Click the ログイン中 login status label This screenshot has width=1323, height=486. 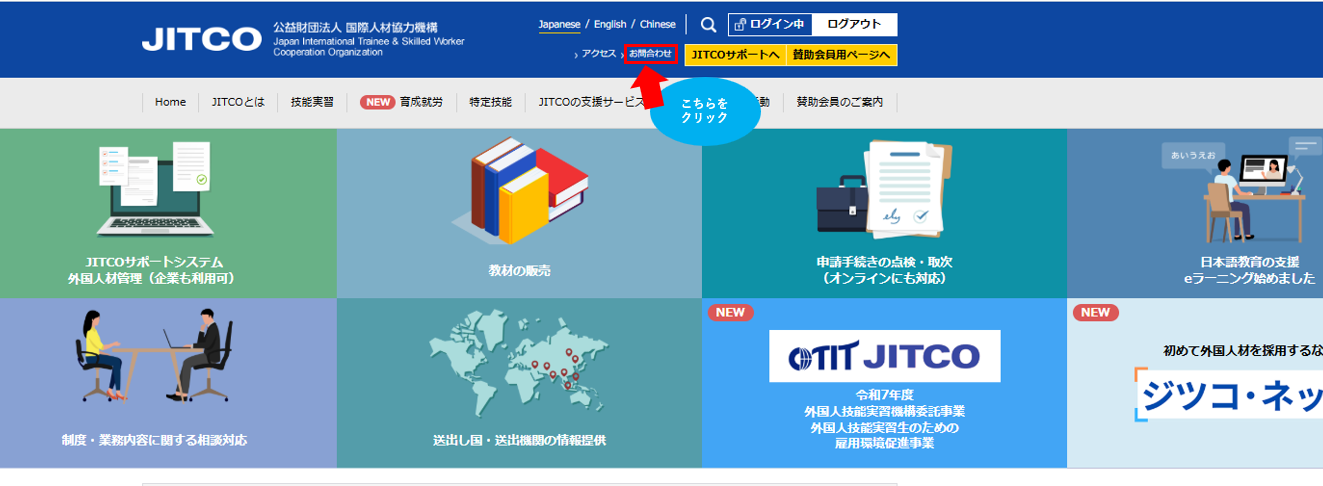click(x=778, y=25)
